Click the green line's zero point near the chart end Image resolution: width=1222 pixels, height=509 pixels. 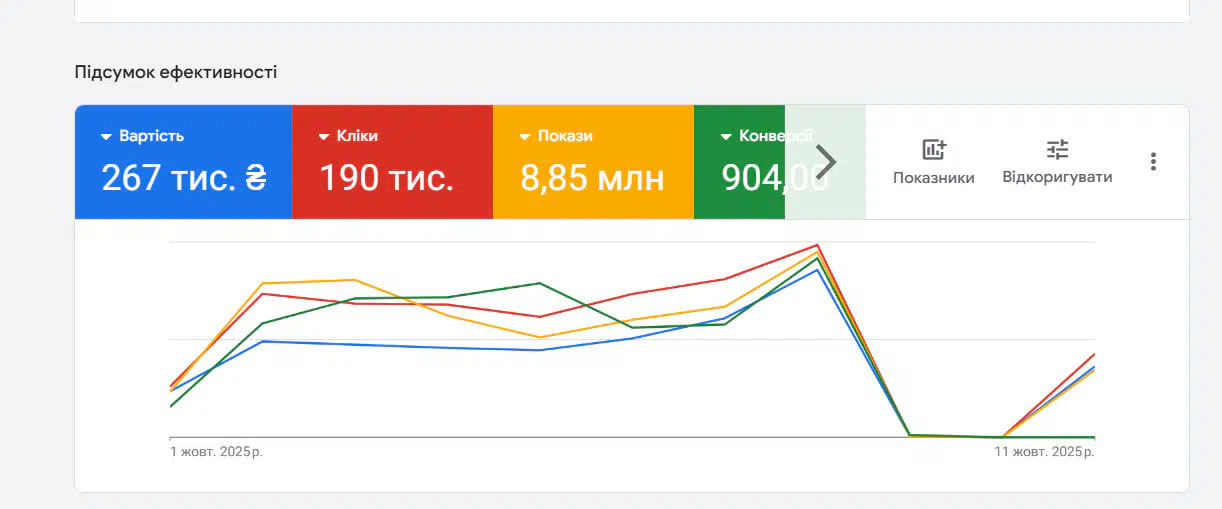click(x=1050, y=437)
